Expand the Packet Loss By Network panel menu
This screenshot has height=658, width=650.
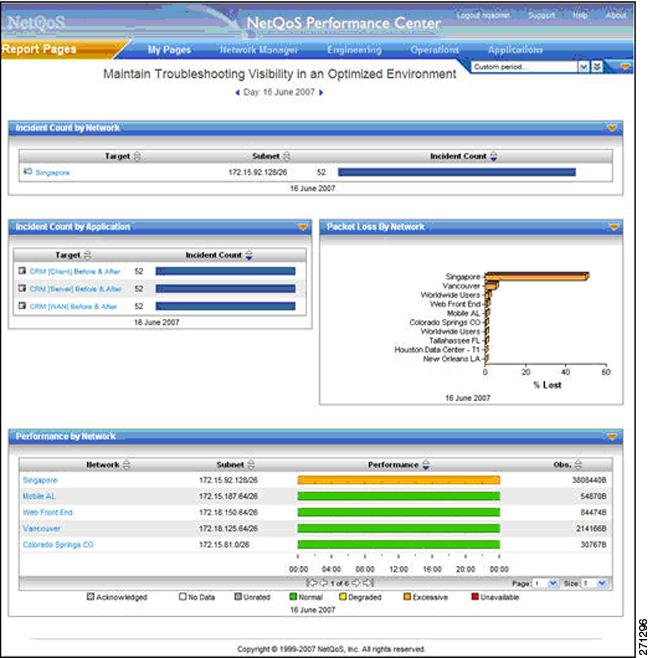613,227
